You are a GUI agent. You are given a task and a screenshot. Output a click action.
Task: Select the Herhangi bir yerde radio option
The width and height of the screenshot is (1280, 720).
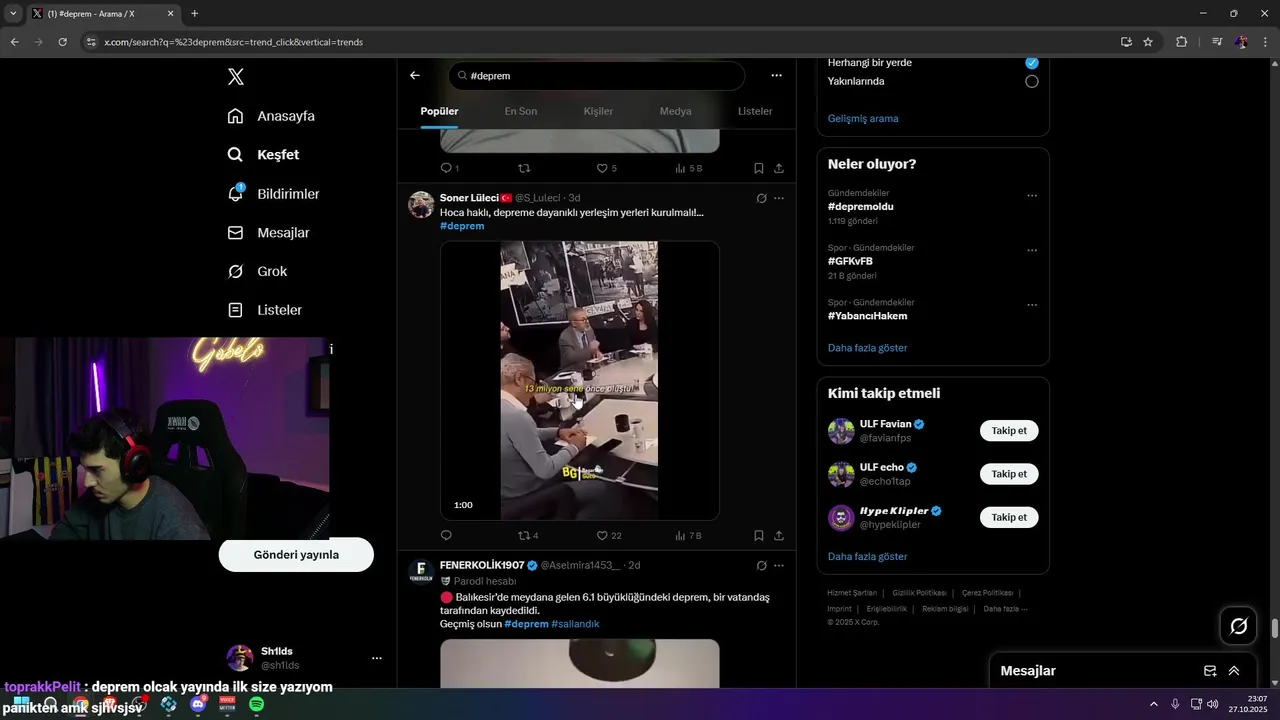click(1032, 62)
